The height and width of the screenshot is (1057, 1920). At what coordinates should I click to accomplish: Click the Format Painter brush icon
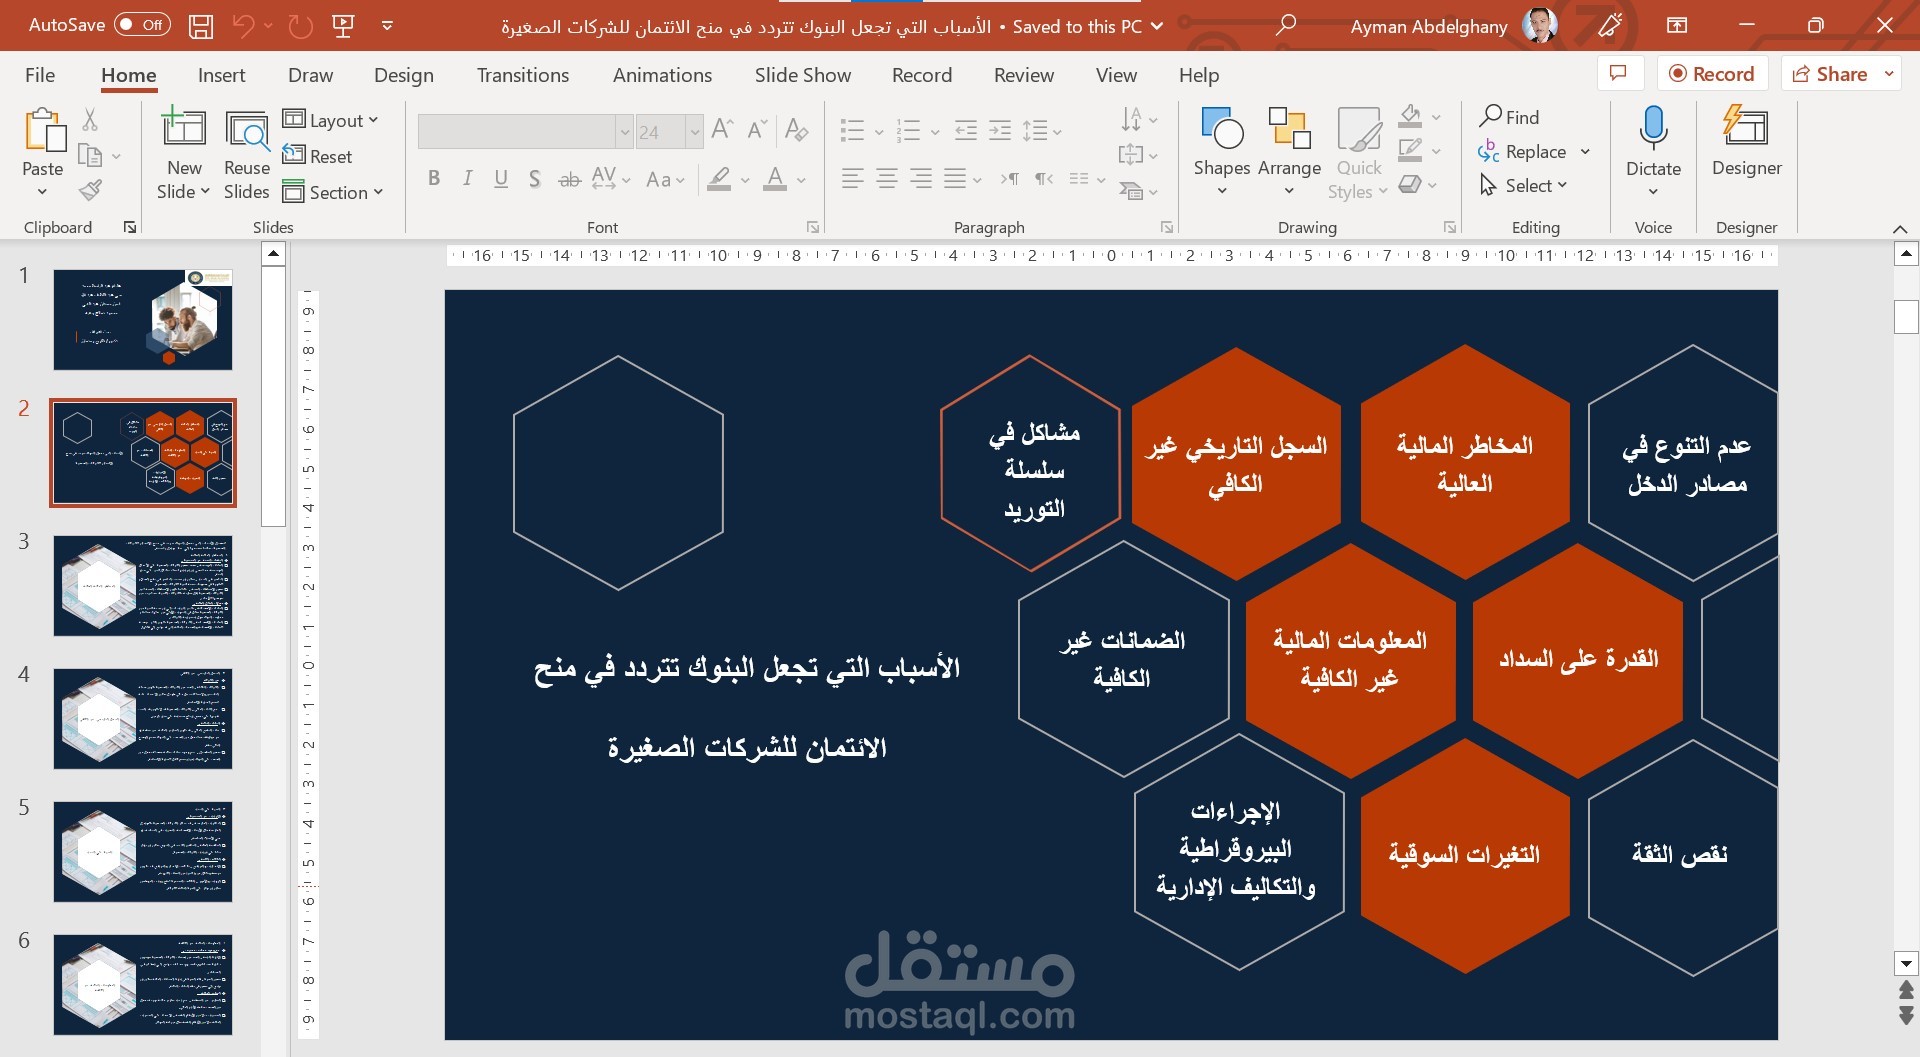tap(90, 190)
